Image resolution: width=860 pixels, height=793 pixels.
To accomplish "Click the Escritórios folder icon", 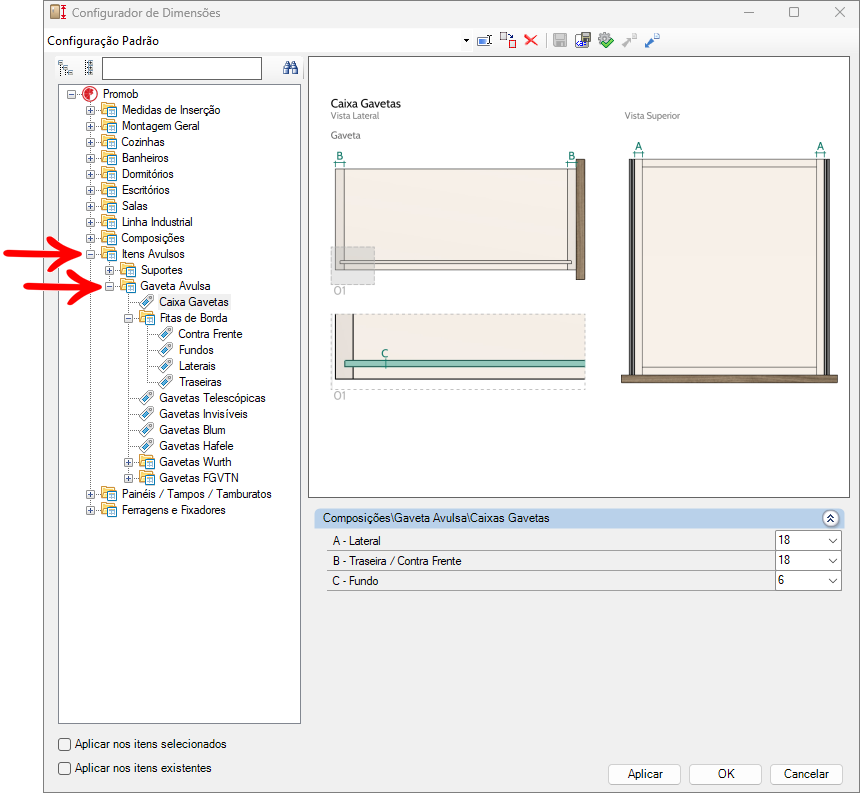I will pyautogui.click(x=109, y=190).
